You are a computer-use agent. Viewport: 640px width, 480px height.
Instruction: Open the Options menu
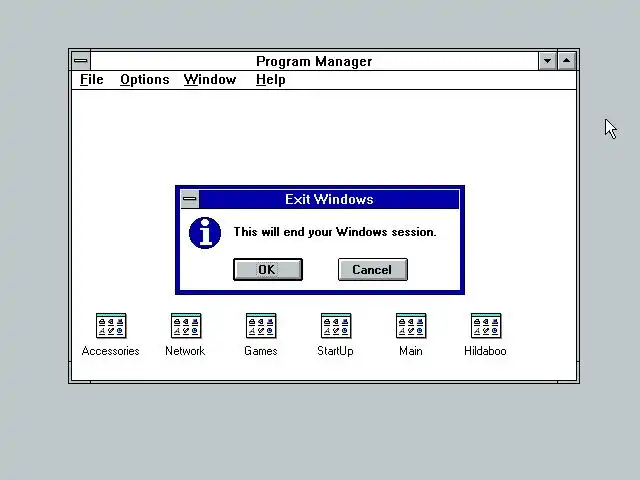(x=144, y=80)
